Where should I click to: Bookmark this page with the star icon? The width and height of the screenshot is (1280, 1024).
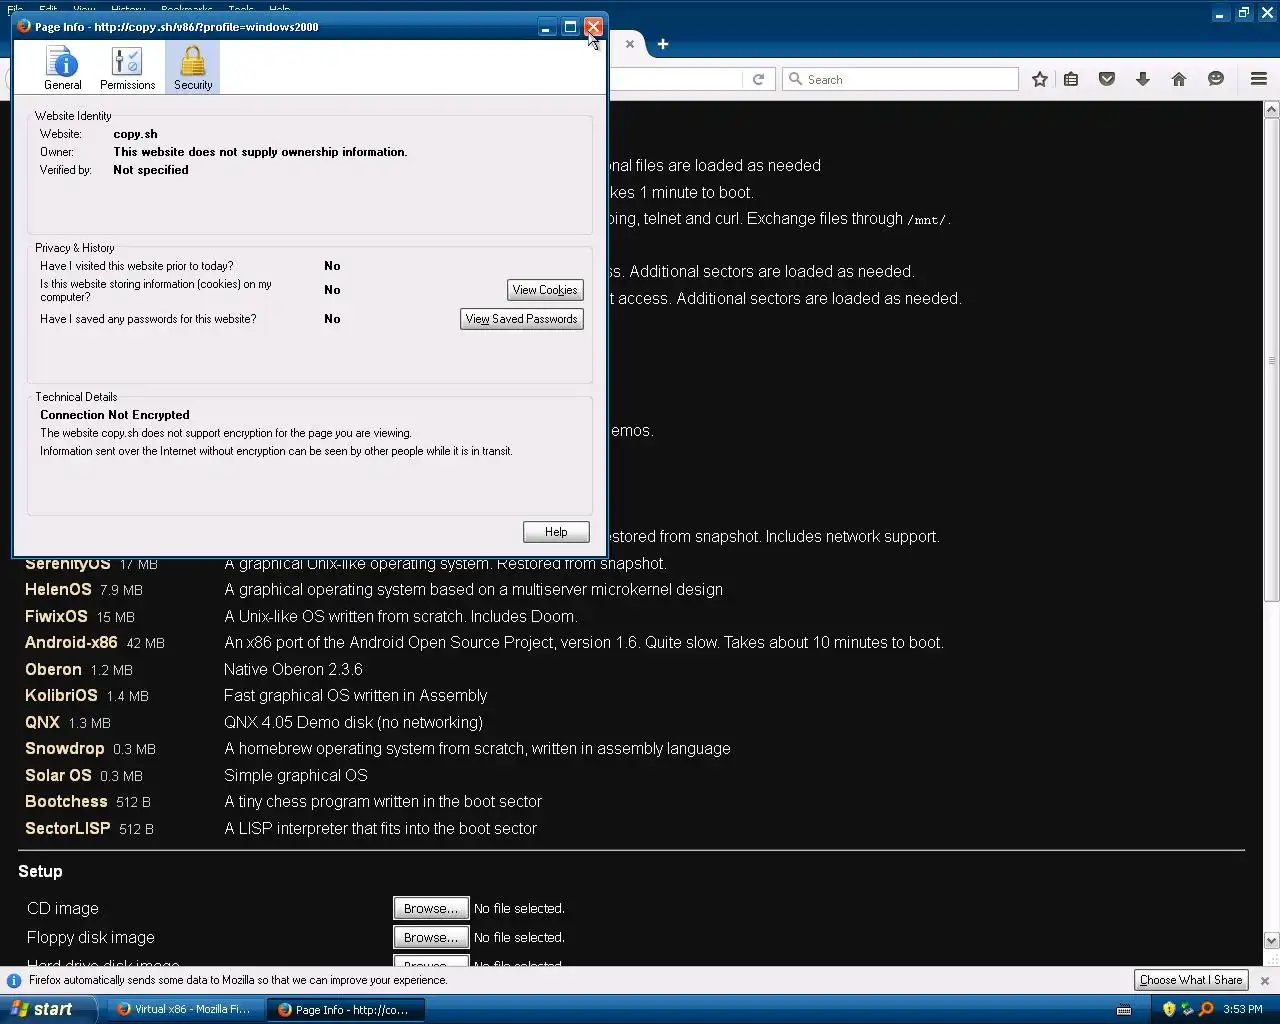[x=1040, y=79]
